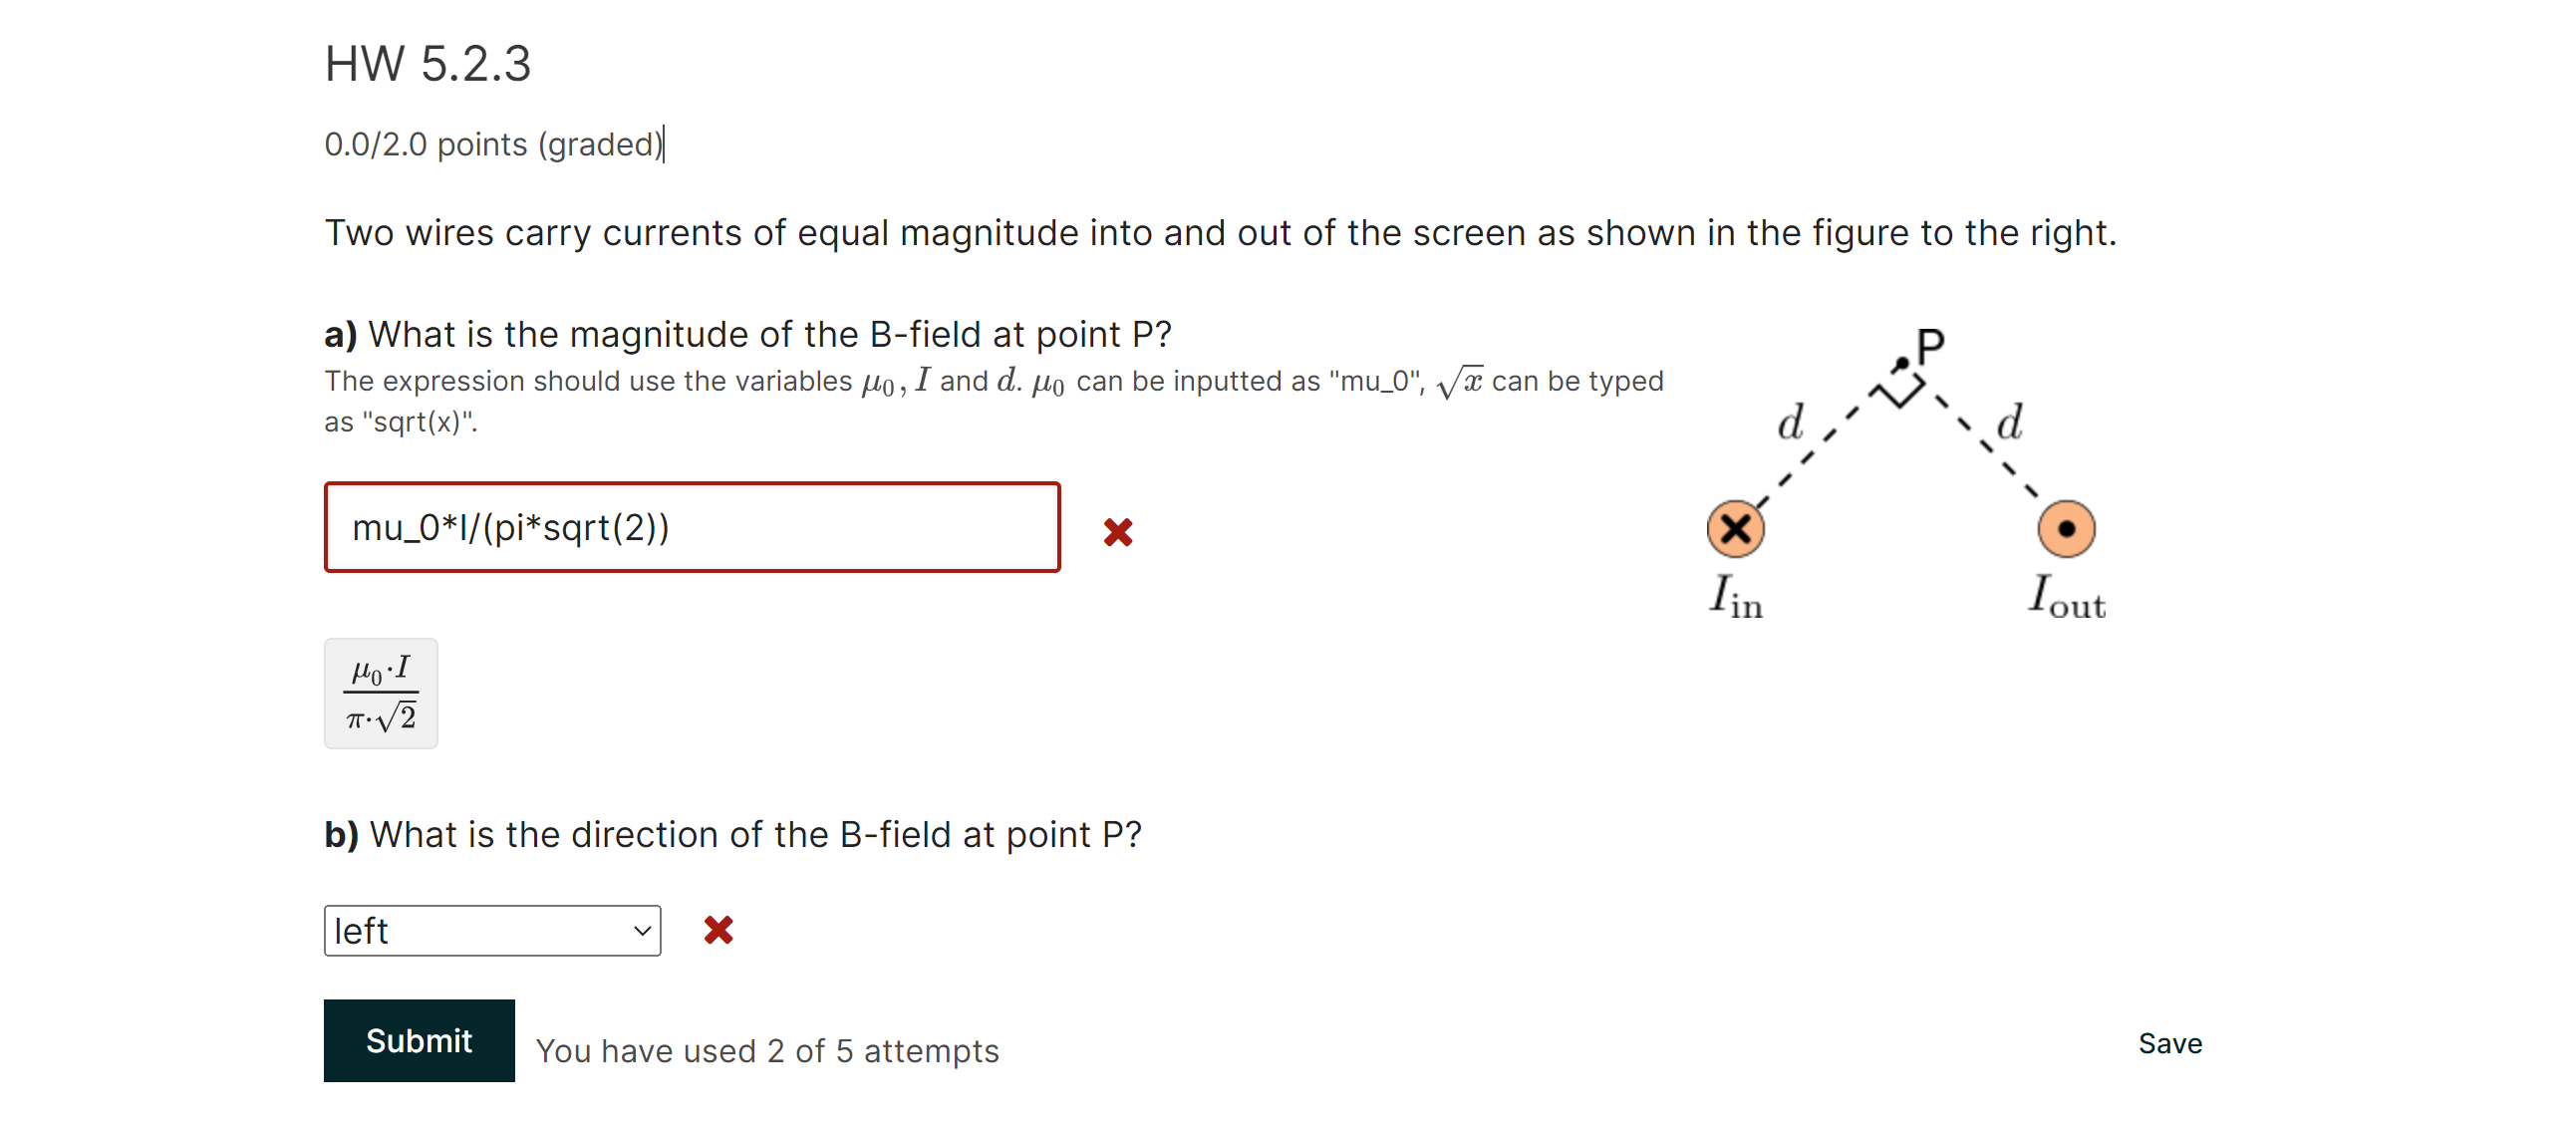
Task: Click the rendered formula preview box
Action: [x=380, y=692]
